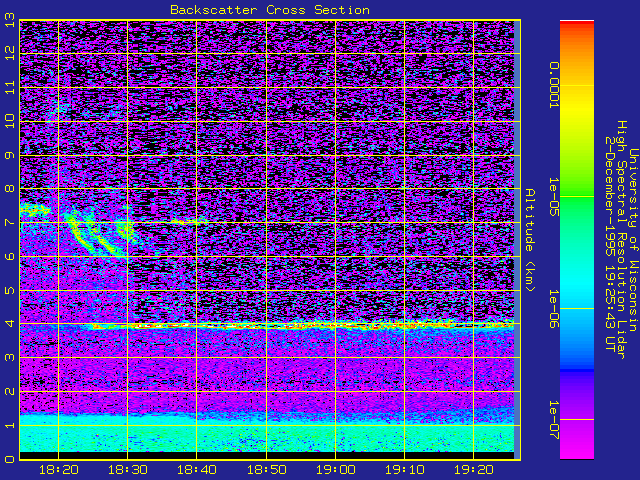Viewport: 640px width, 480px height.
Task: Click the 18:20 time axis label
Action: click(x=58, y=470)
